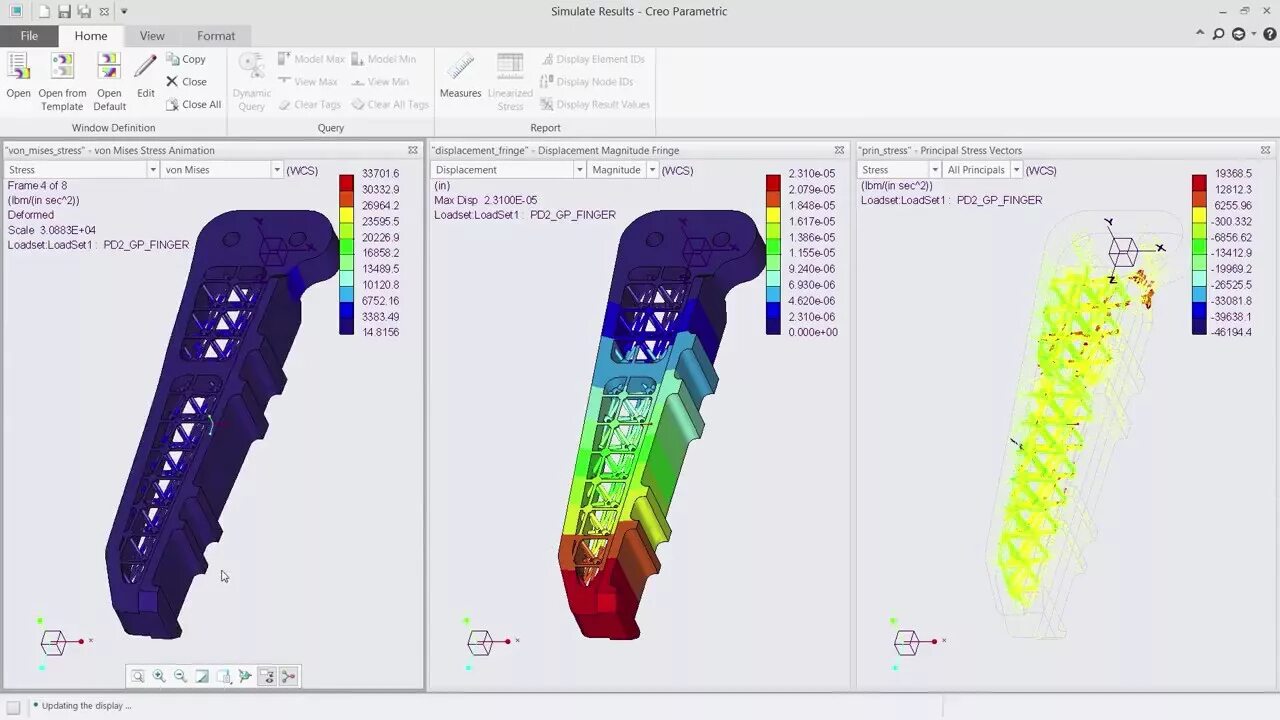Click the red 33701.6 legend swatch
The image size is (1280, 720).
tap(346, 182)
